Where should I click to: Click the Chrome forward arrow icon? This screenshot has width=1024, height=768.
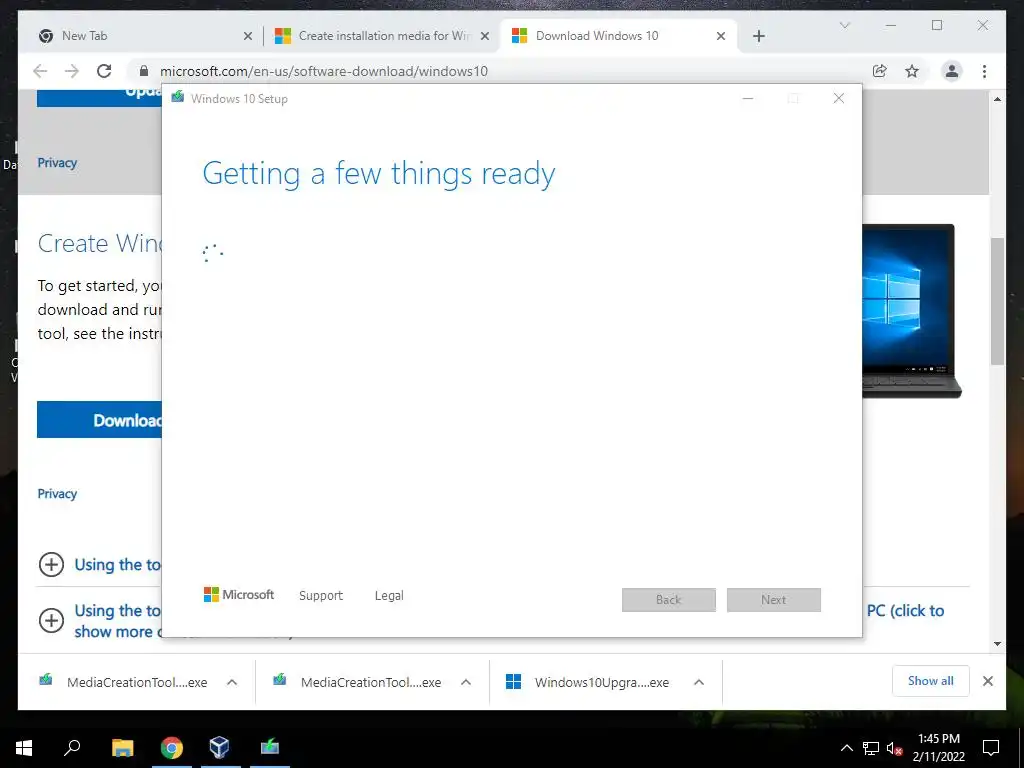pyautogui.click(x=72, y=71)
